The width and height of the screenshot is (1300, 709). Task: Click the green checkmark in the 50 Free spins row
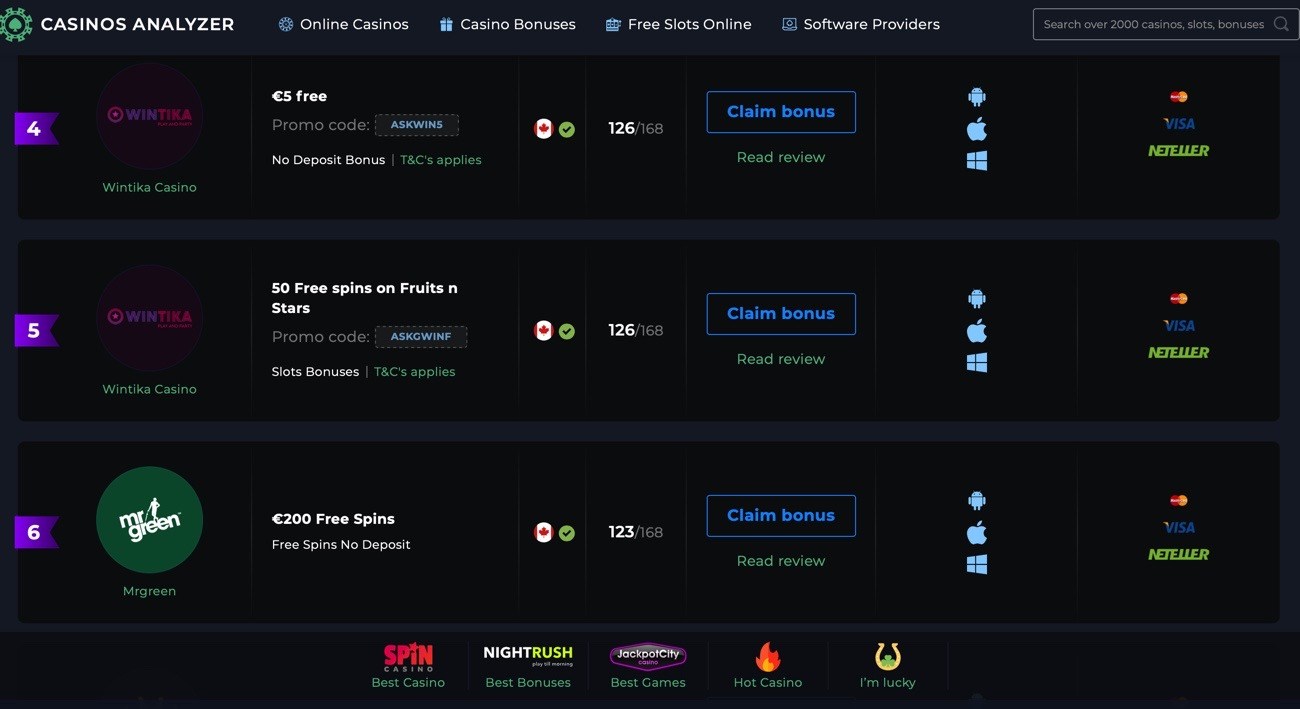(x=567, y=331)
